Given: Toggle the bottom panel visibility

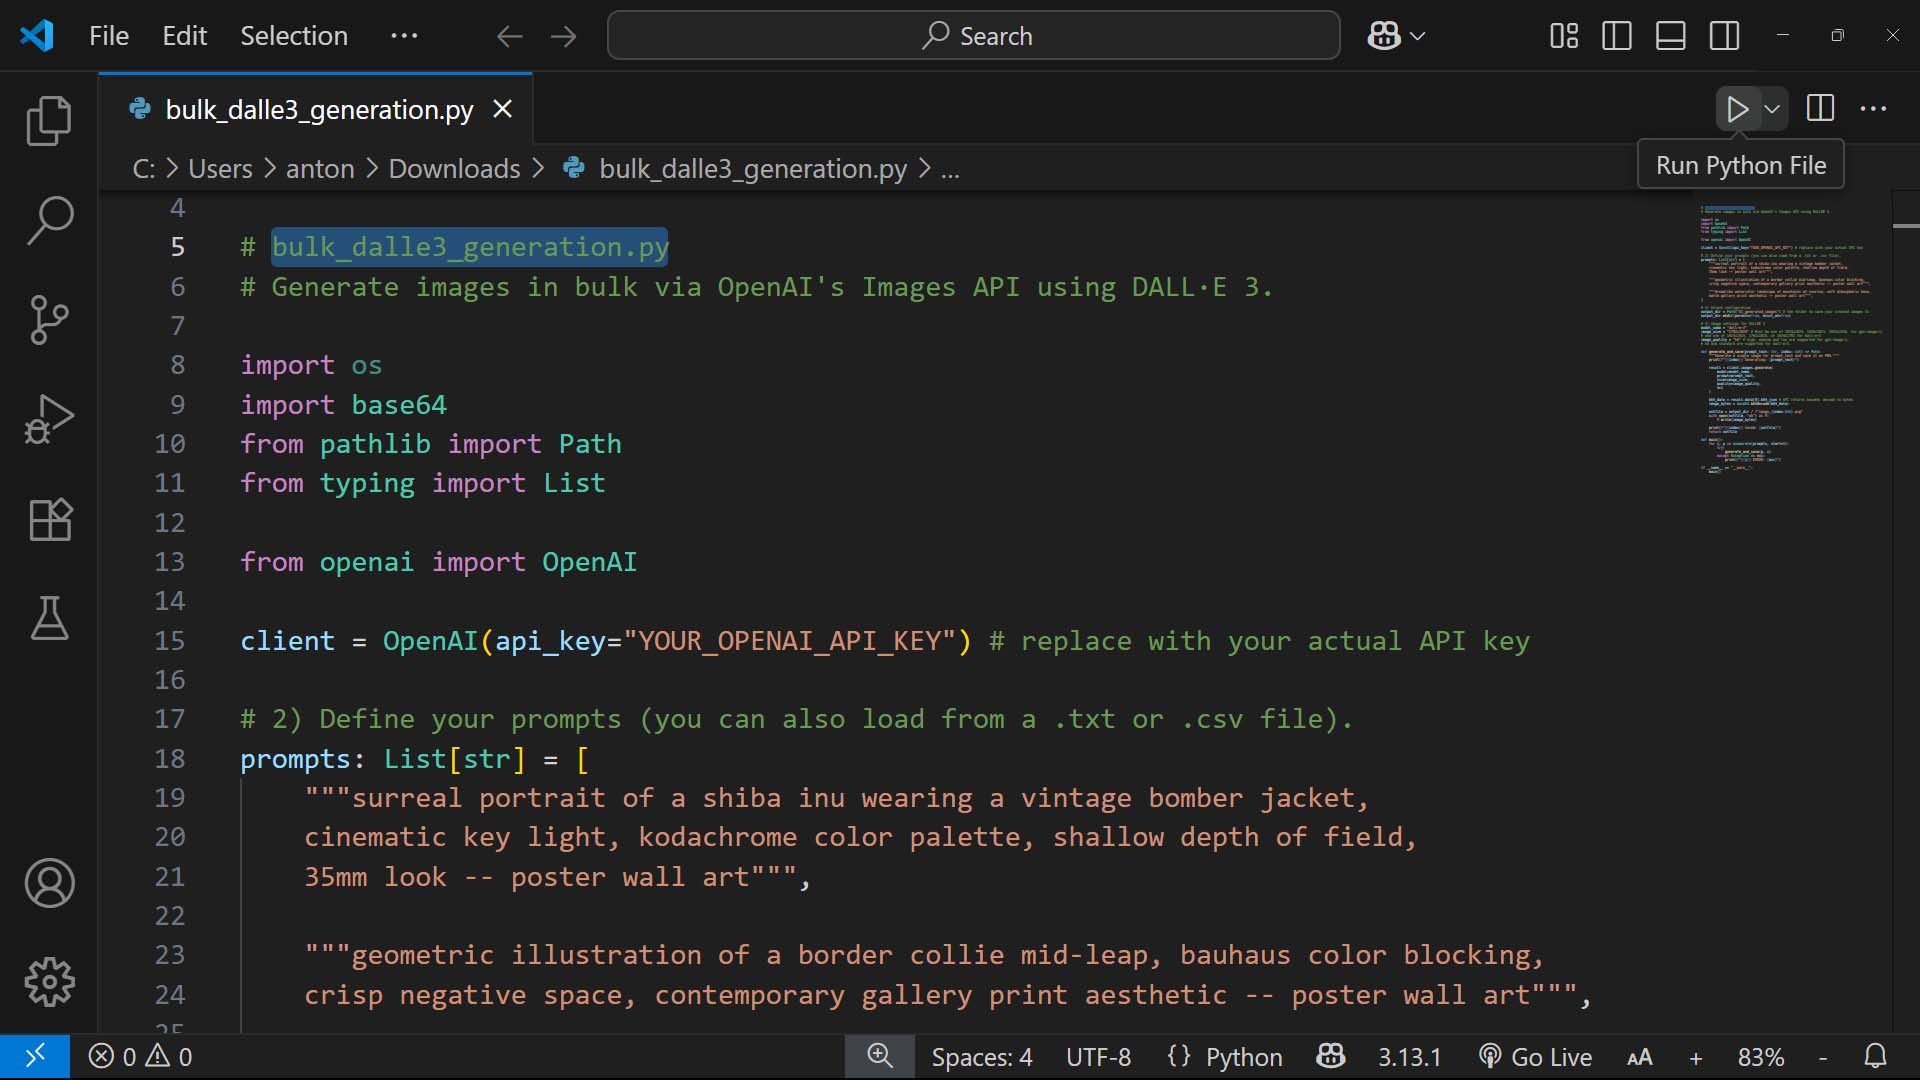Looking at the screenshot, I should click(x=1670, y=35).
